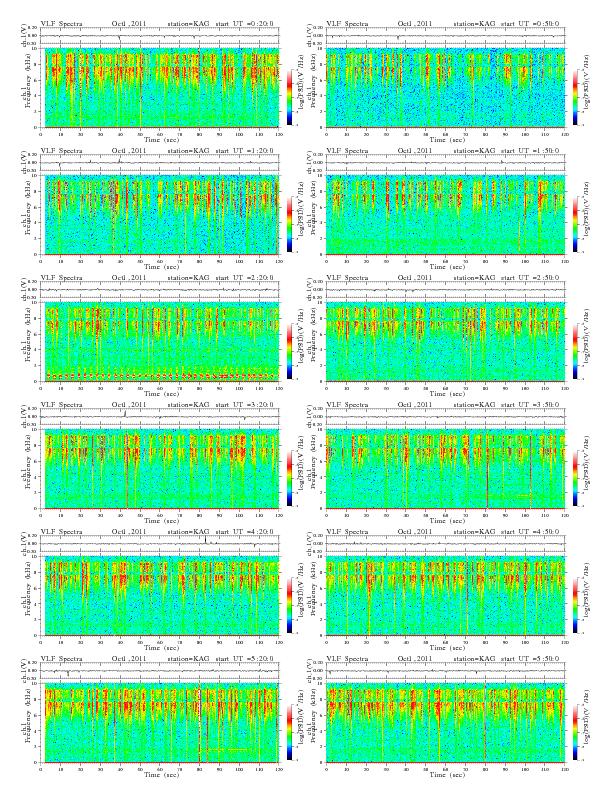Select the title text 'start UT =5:20:0'
This screenshot has width=612, height=792.
pyautogui.click(x=244, y=659)
